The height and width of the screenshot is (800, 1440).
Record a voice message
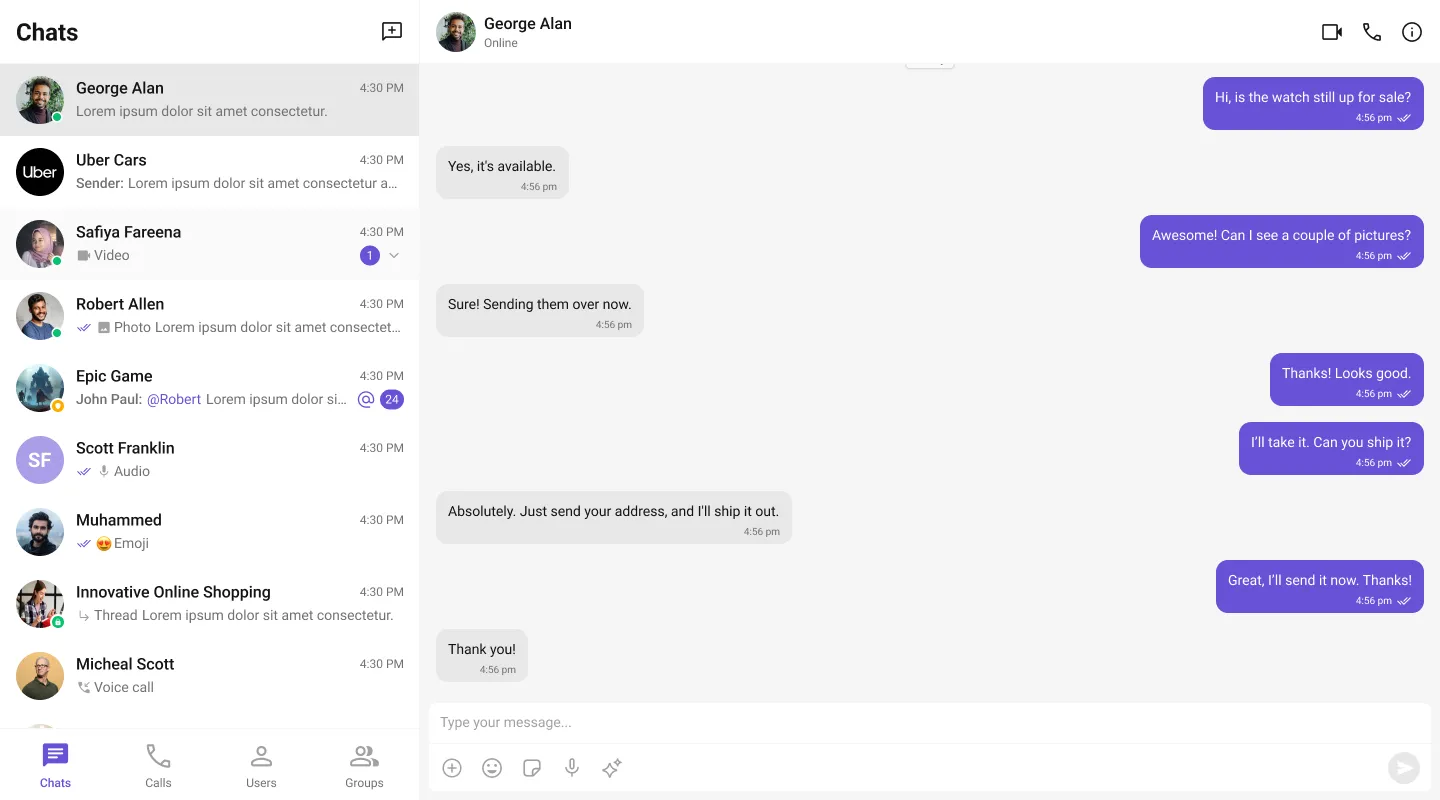(572, 768)
